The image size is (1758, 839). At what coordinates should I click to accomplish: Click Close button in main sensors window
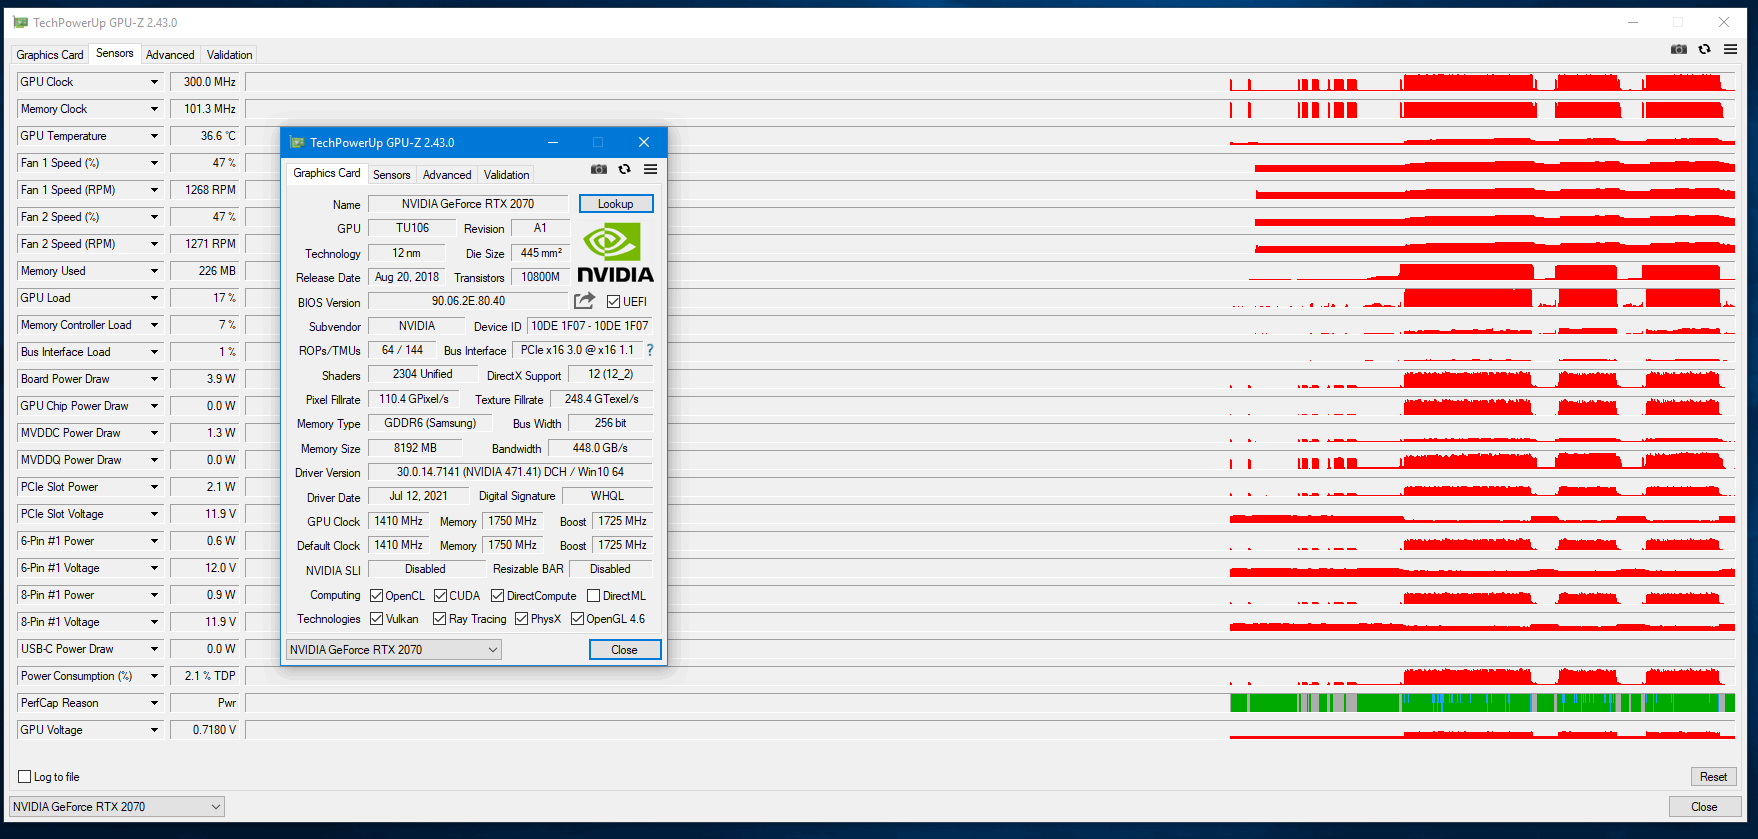1704,807
